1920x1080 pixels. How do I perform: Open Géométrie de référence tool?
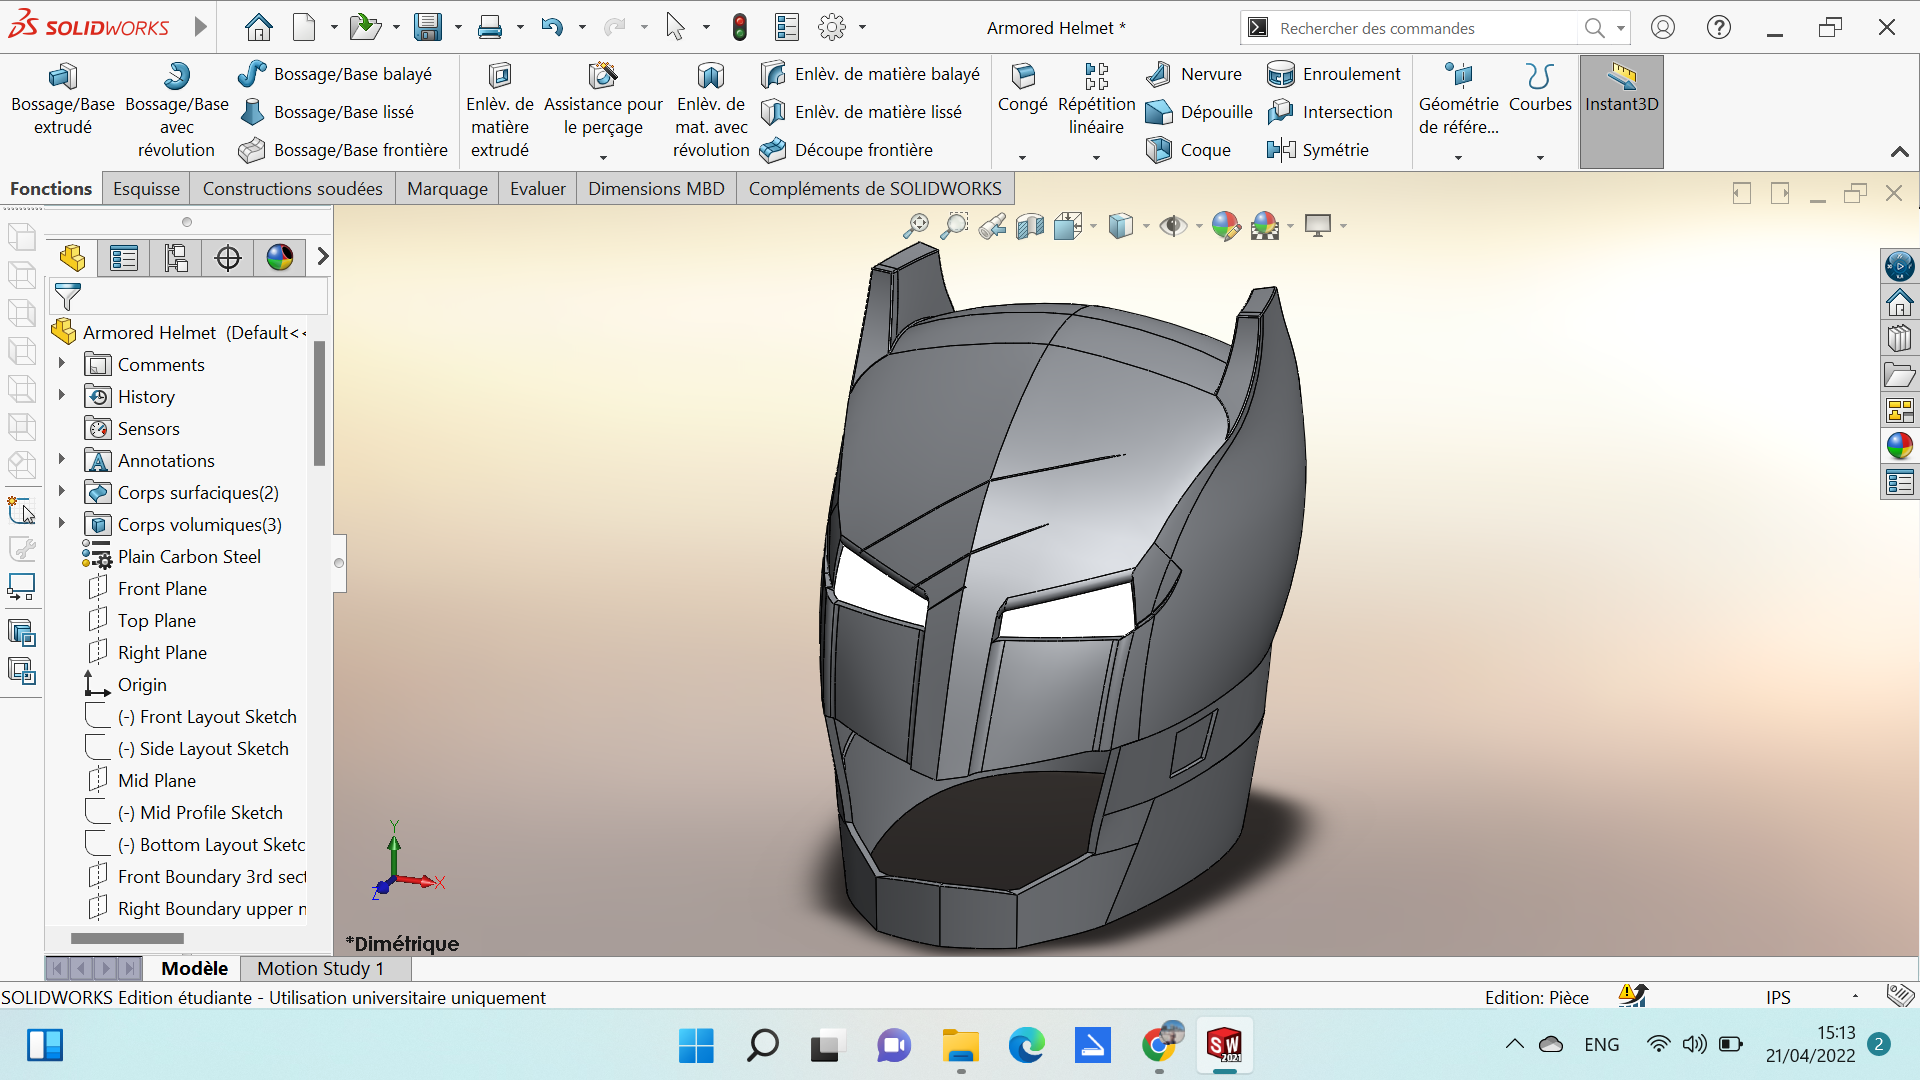1458,100
